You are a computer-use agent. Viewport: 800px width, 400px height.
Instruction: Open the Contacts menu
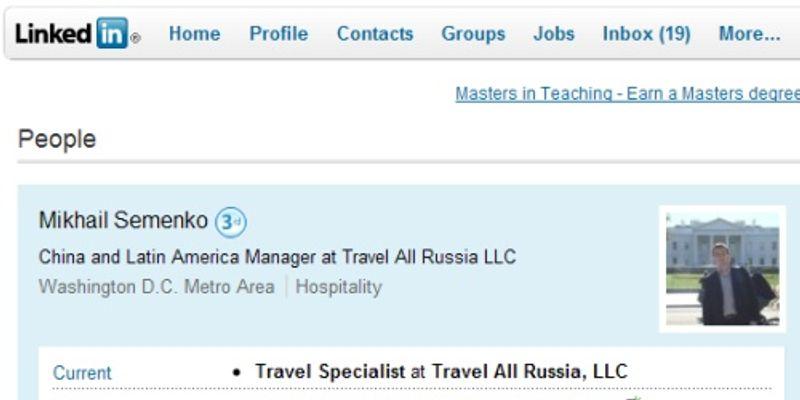[375, 34]
